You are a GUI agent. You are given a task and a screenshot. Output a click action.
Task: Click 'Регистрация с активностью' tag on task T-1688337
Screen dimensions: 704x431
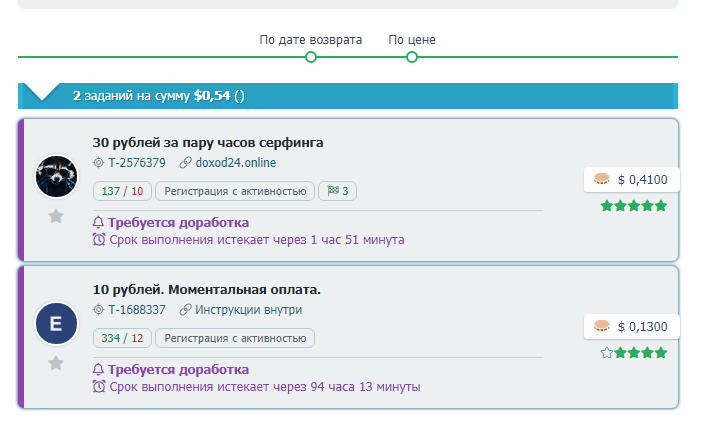[235, 338]
